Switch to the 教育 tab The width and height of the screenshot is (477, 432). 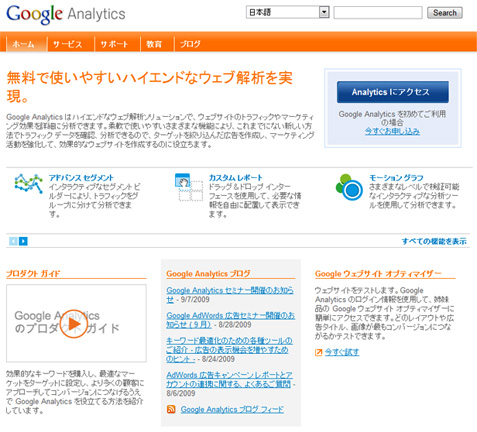pos(154,44)
